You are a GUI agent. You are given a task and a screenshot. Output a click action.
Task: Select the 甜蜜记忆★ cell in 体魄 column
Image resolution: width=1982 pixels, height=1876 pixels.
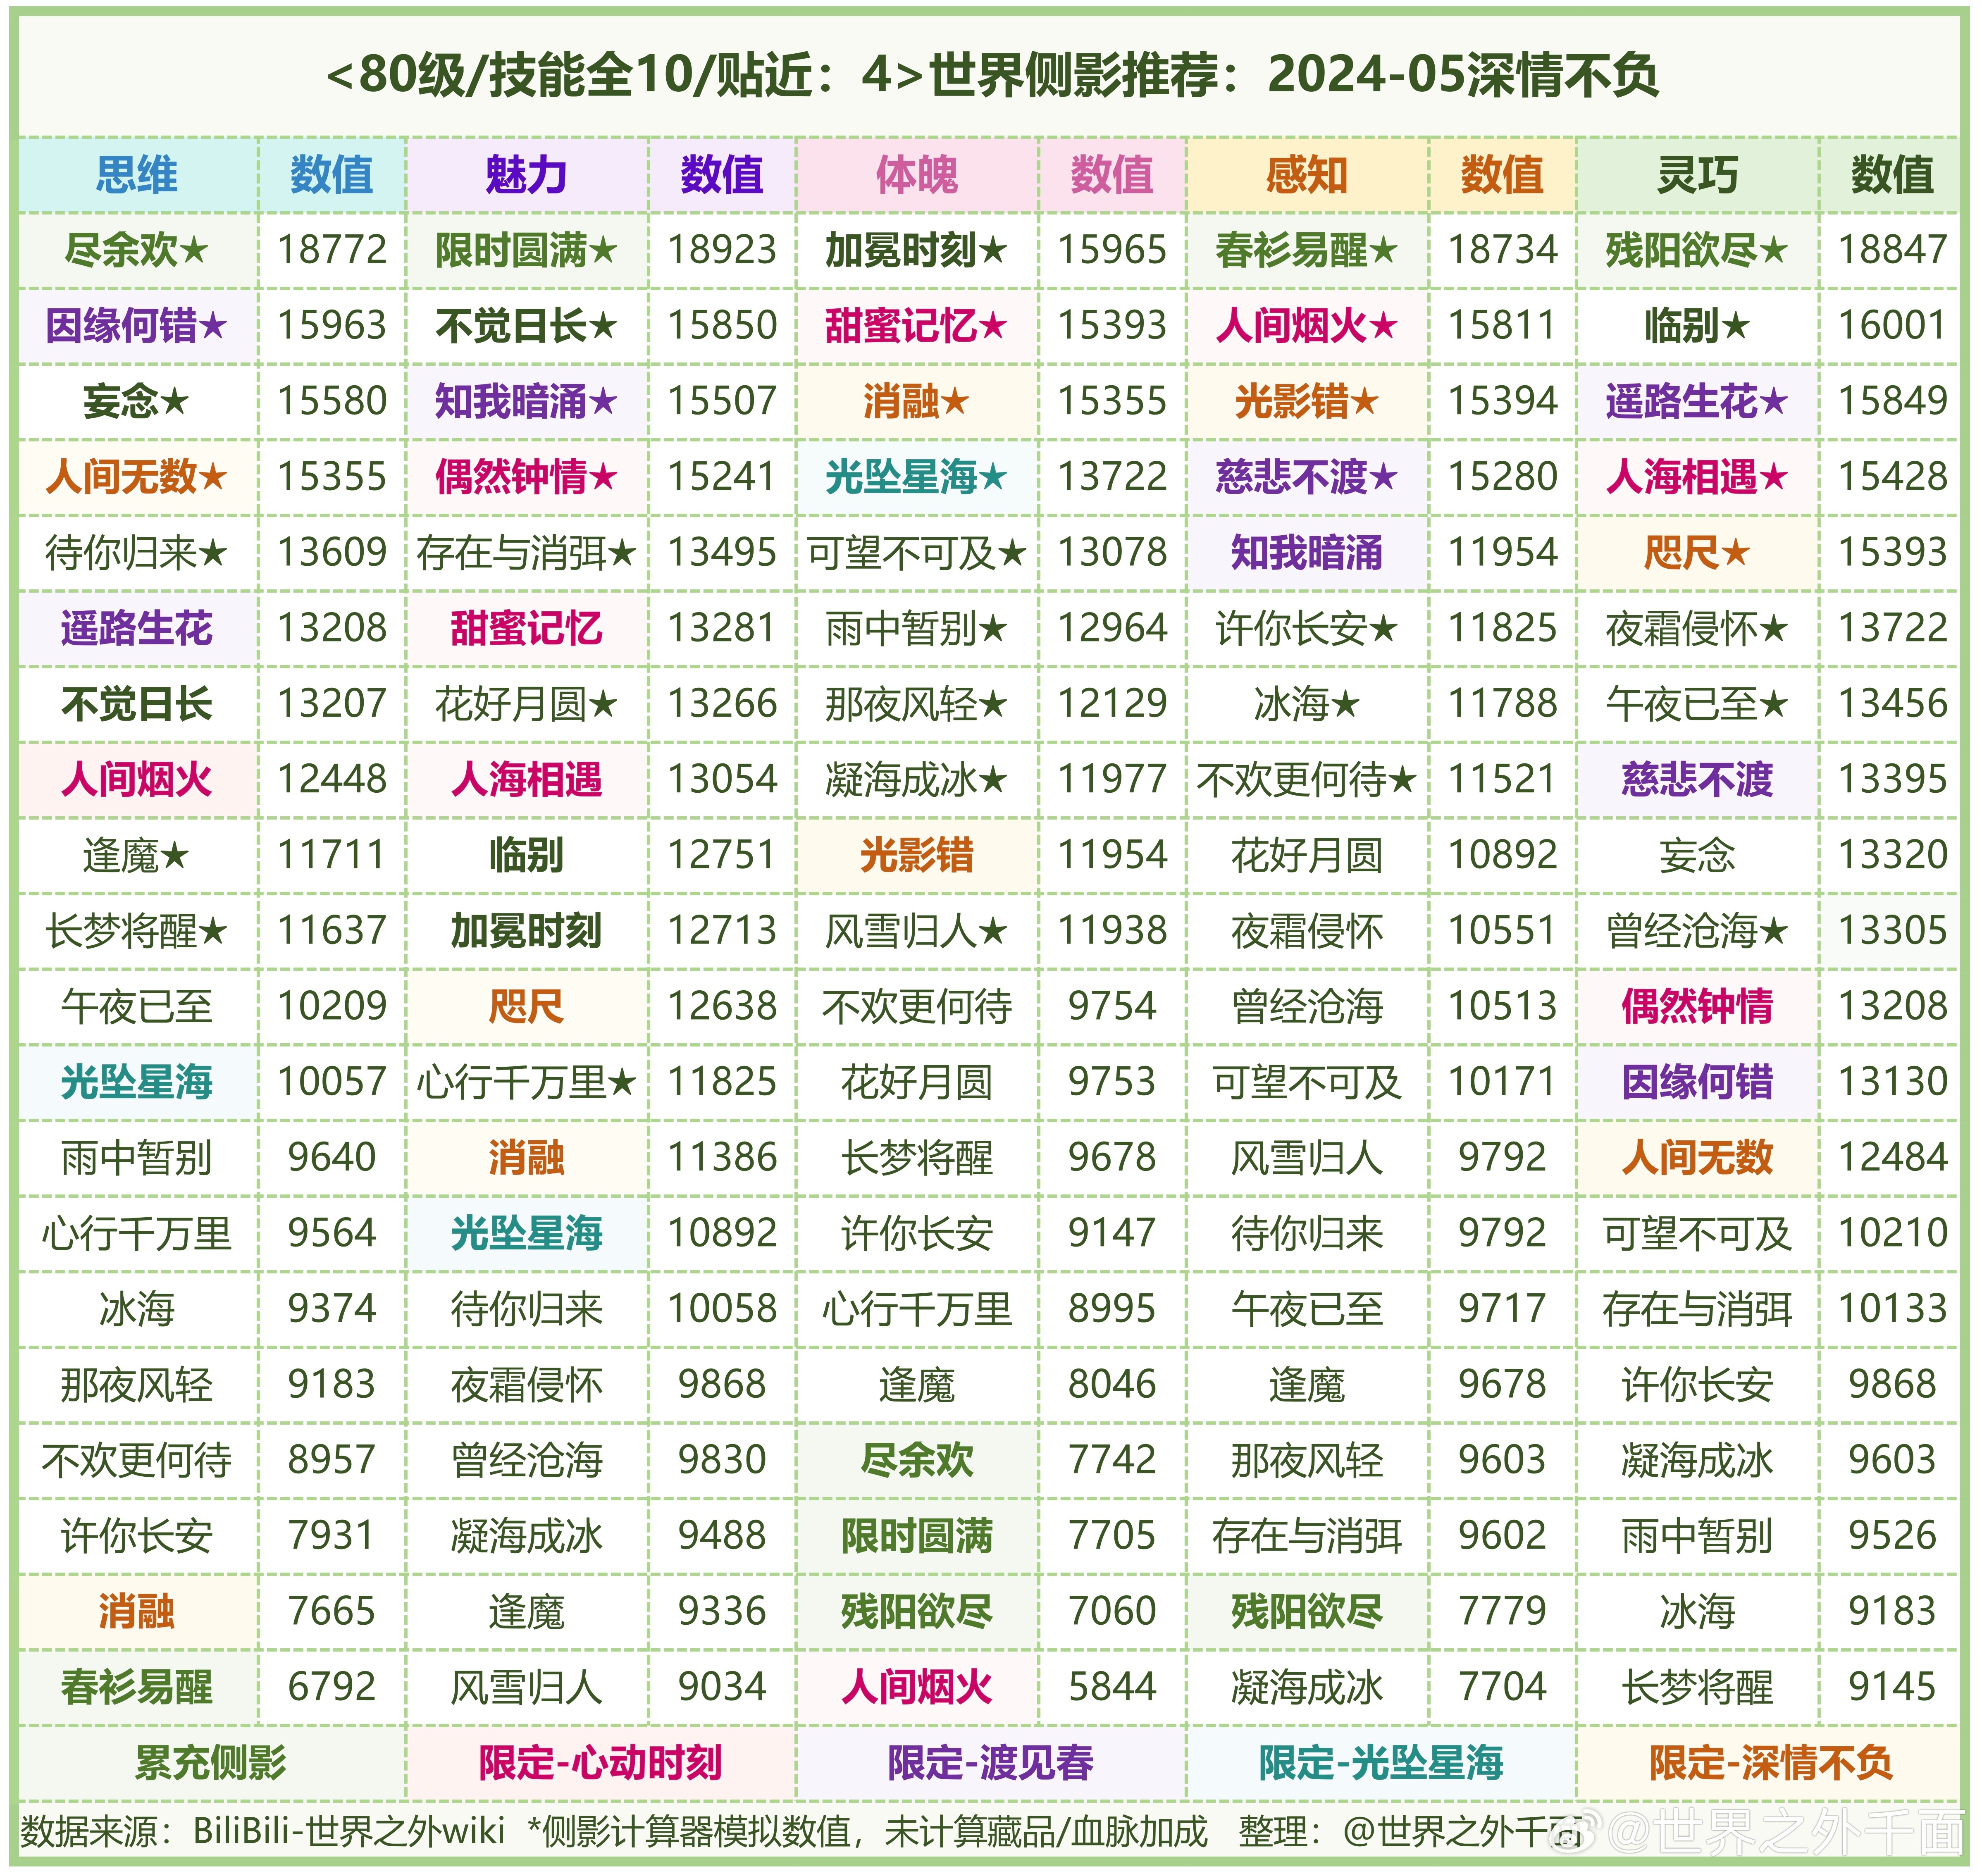pos(917,326)
